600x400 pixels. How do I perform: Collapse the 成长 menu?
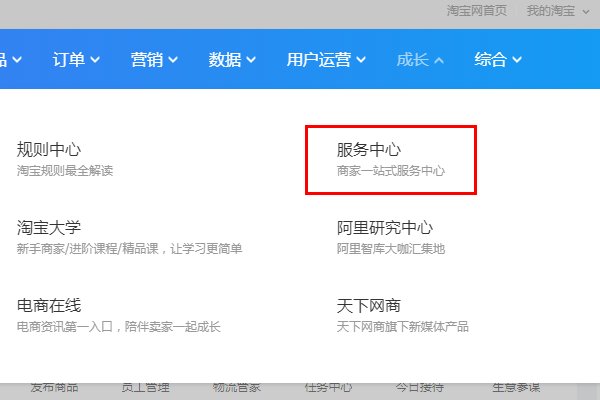[420, 59]
